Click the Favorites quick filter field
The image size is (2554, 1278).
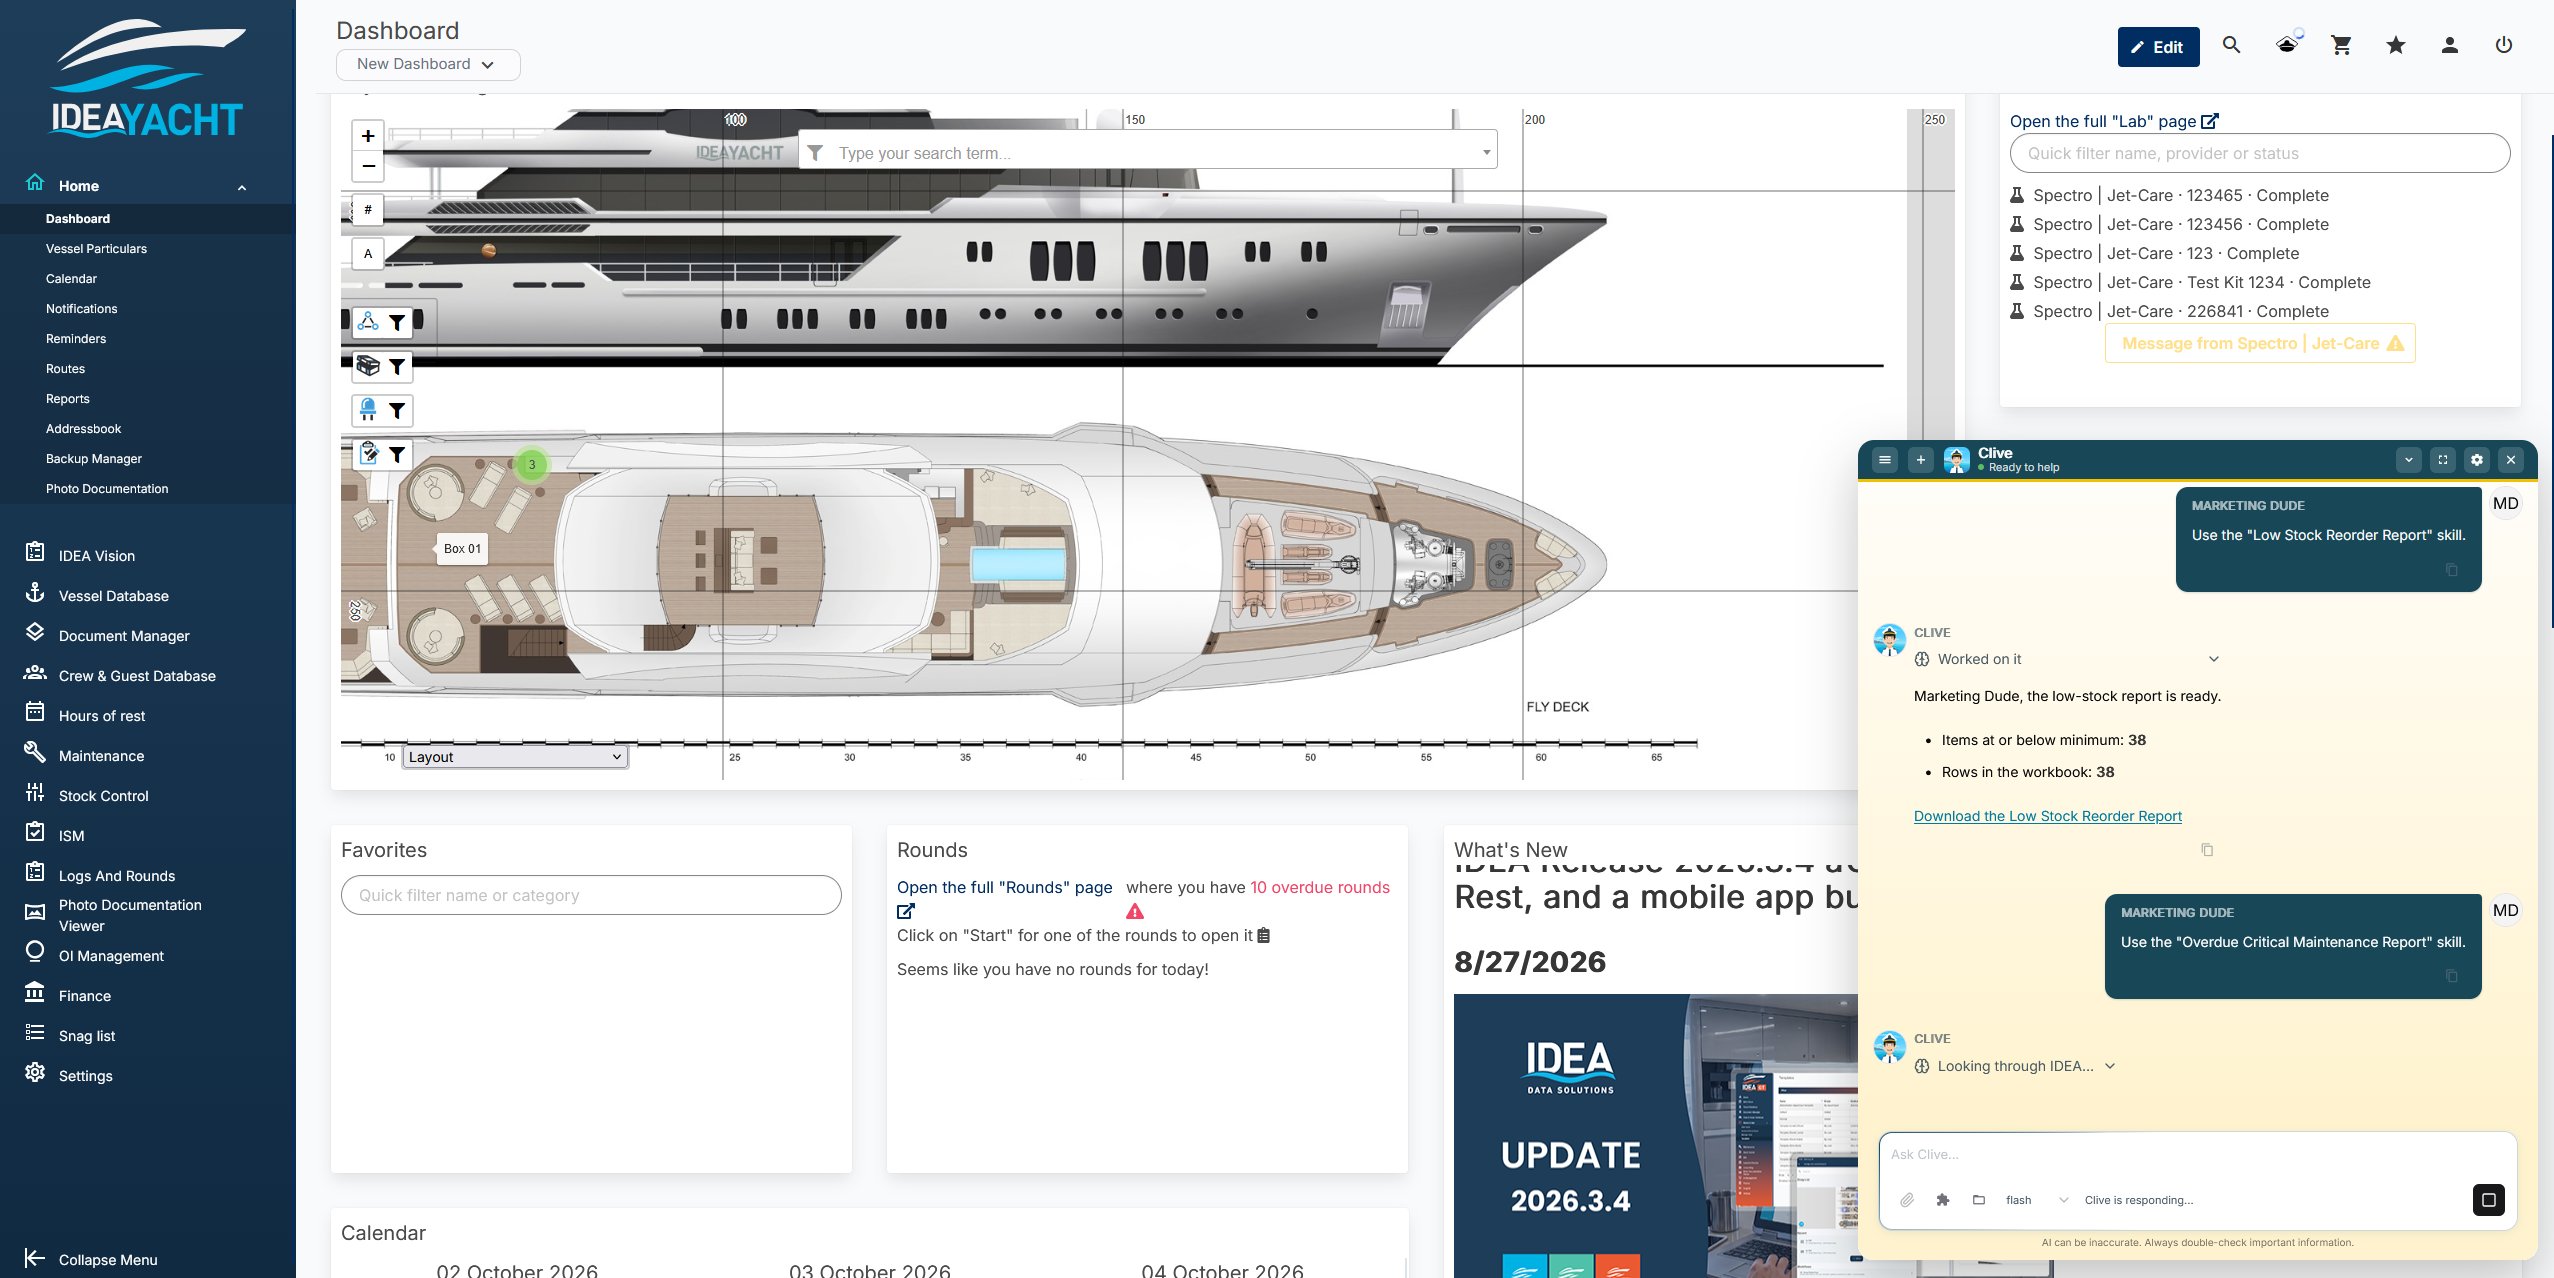591,895
